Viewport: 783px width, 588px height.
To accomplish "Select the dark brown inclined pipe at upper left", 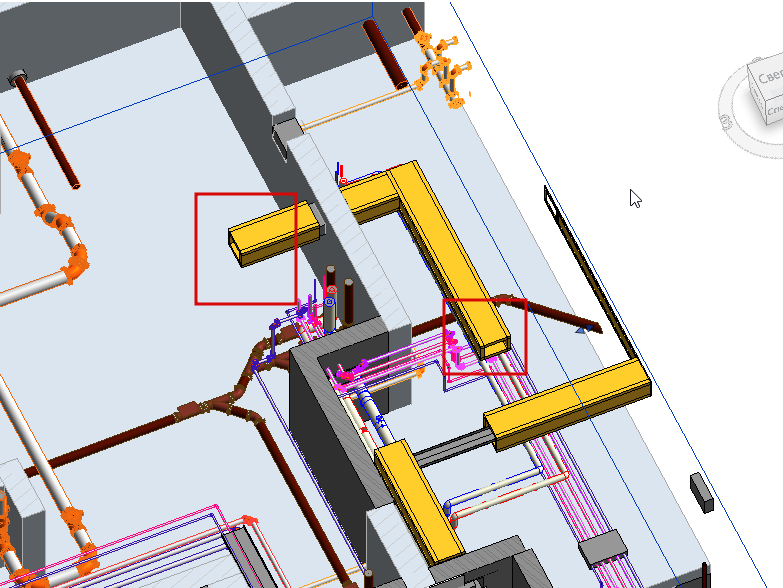I will tap(46, 132).
